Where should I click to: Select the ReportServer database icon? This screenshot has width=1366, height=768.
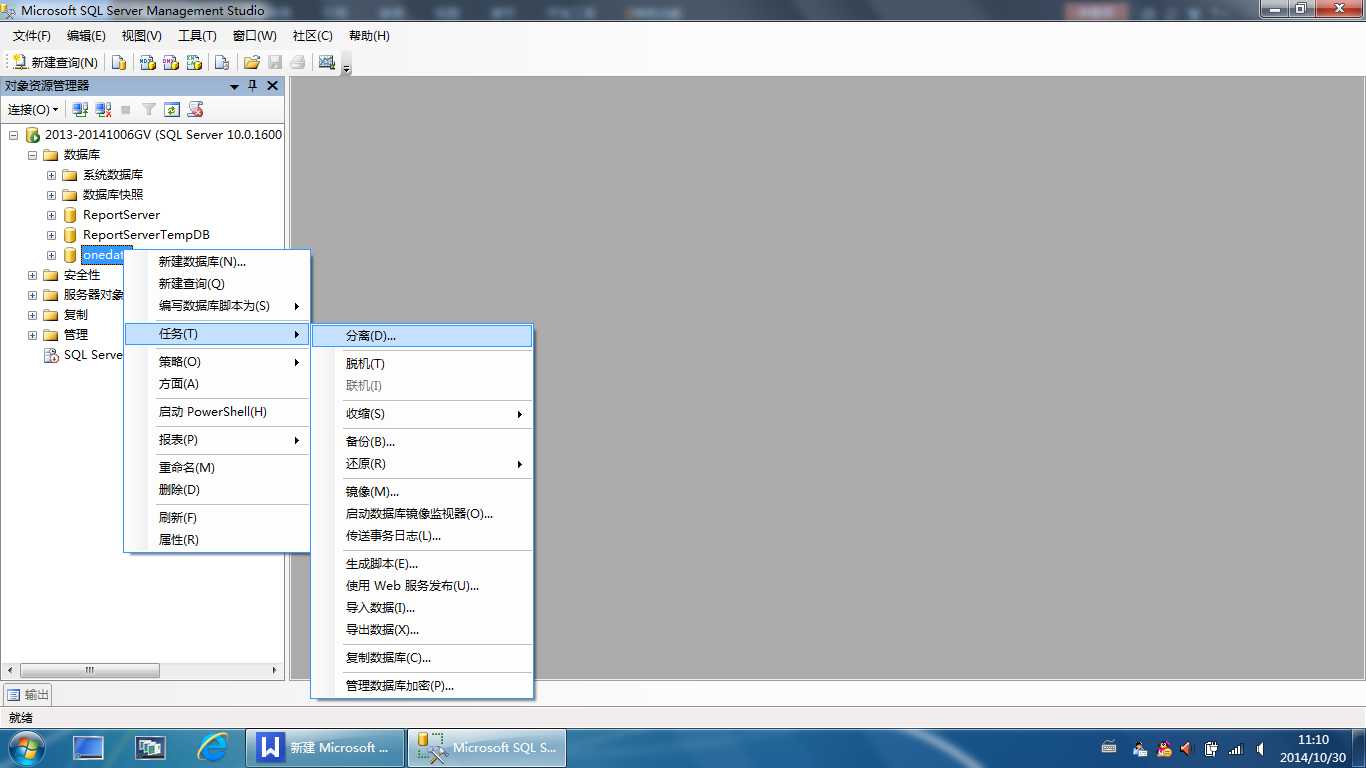click(x=70, y=215)
